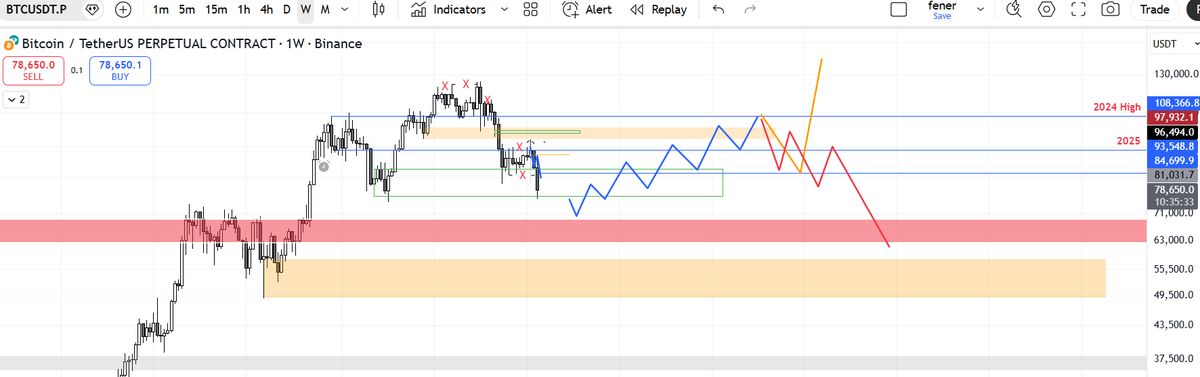Viewport: 1200px width, 377px height.
Task: Select the M monthly timeframe
Action: click(x=326, y=9)
